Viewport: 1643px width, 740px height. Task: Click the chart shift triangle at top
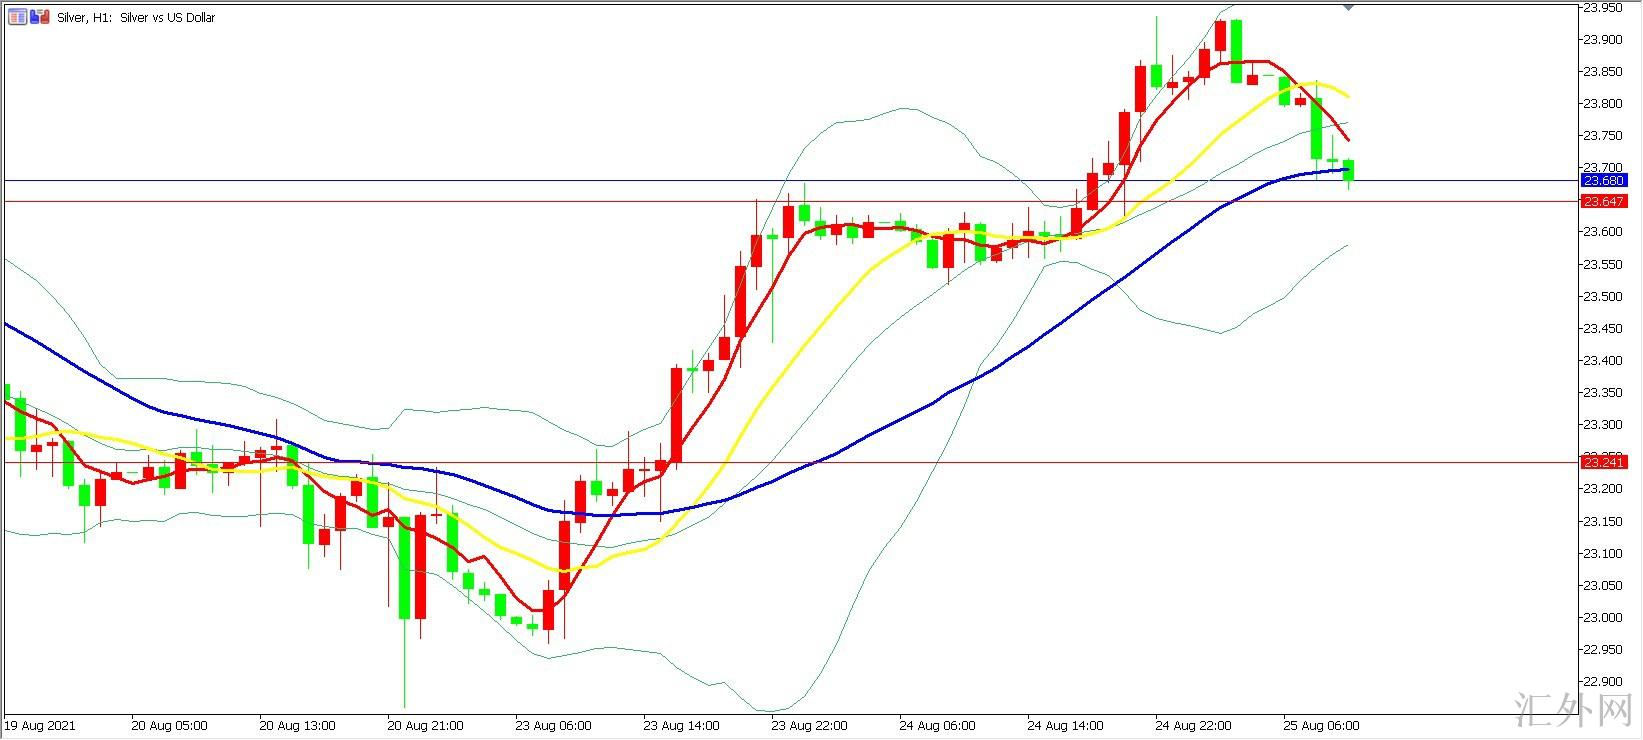[1348, 7]
